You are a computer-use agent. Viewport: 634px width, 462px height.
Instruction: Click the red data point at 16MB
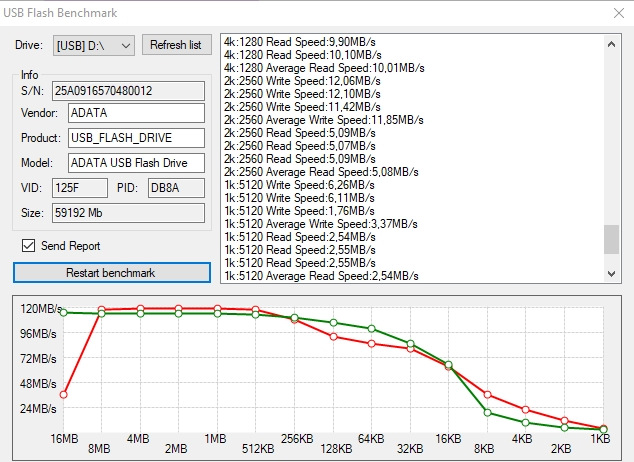(x=63, y=394)
